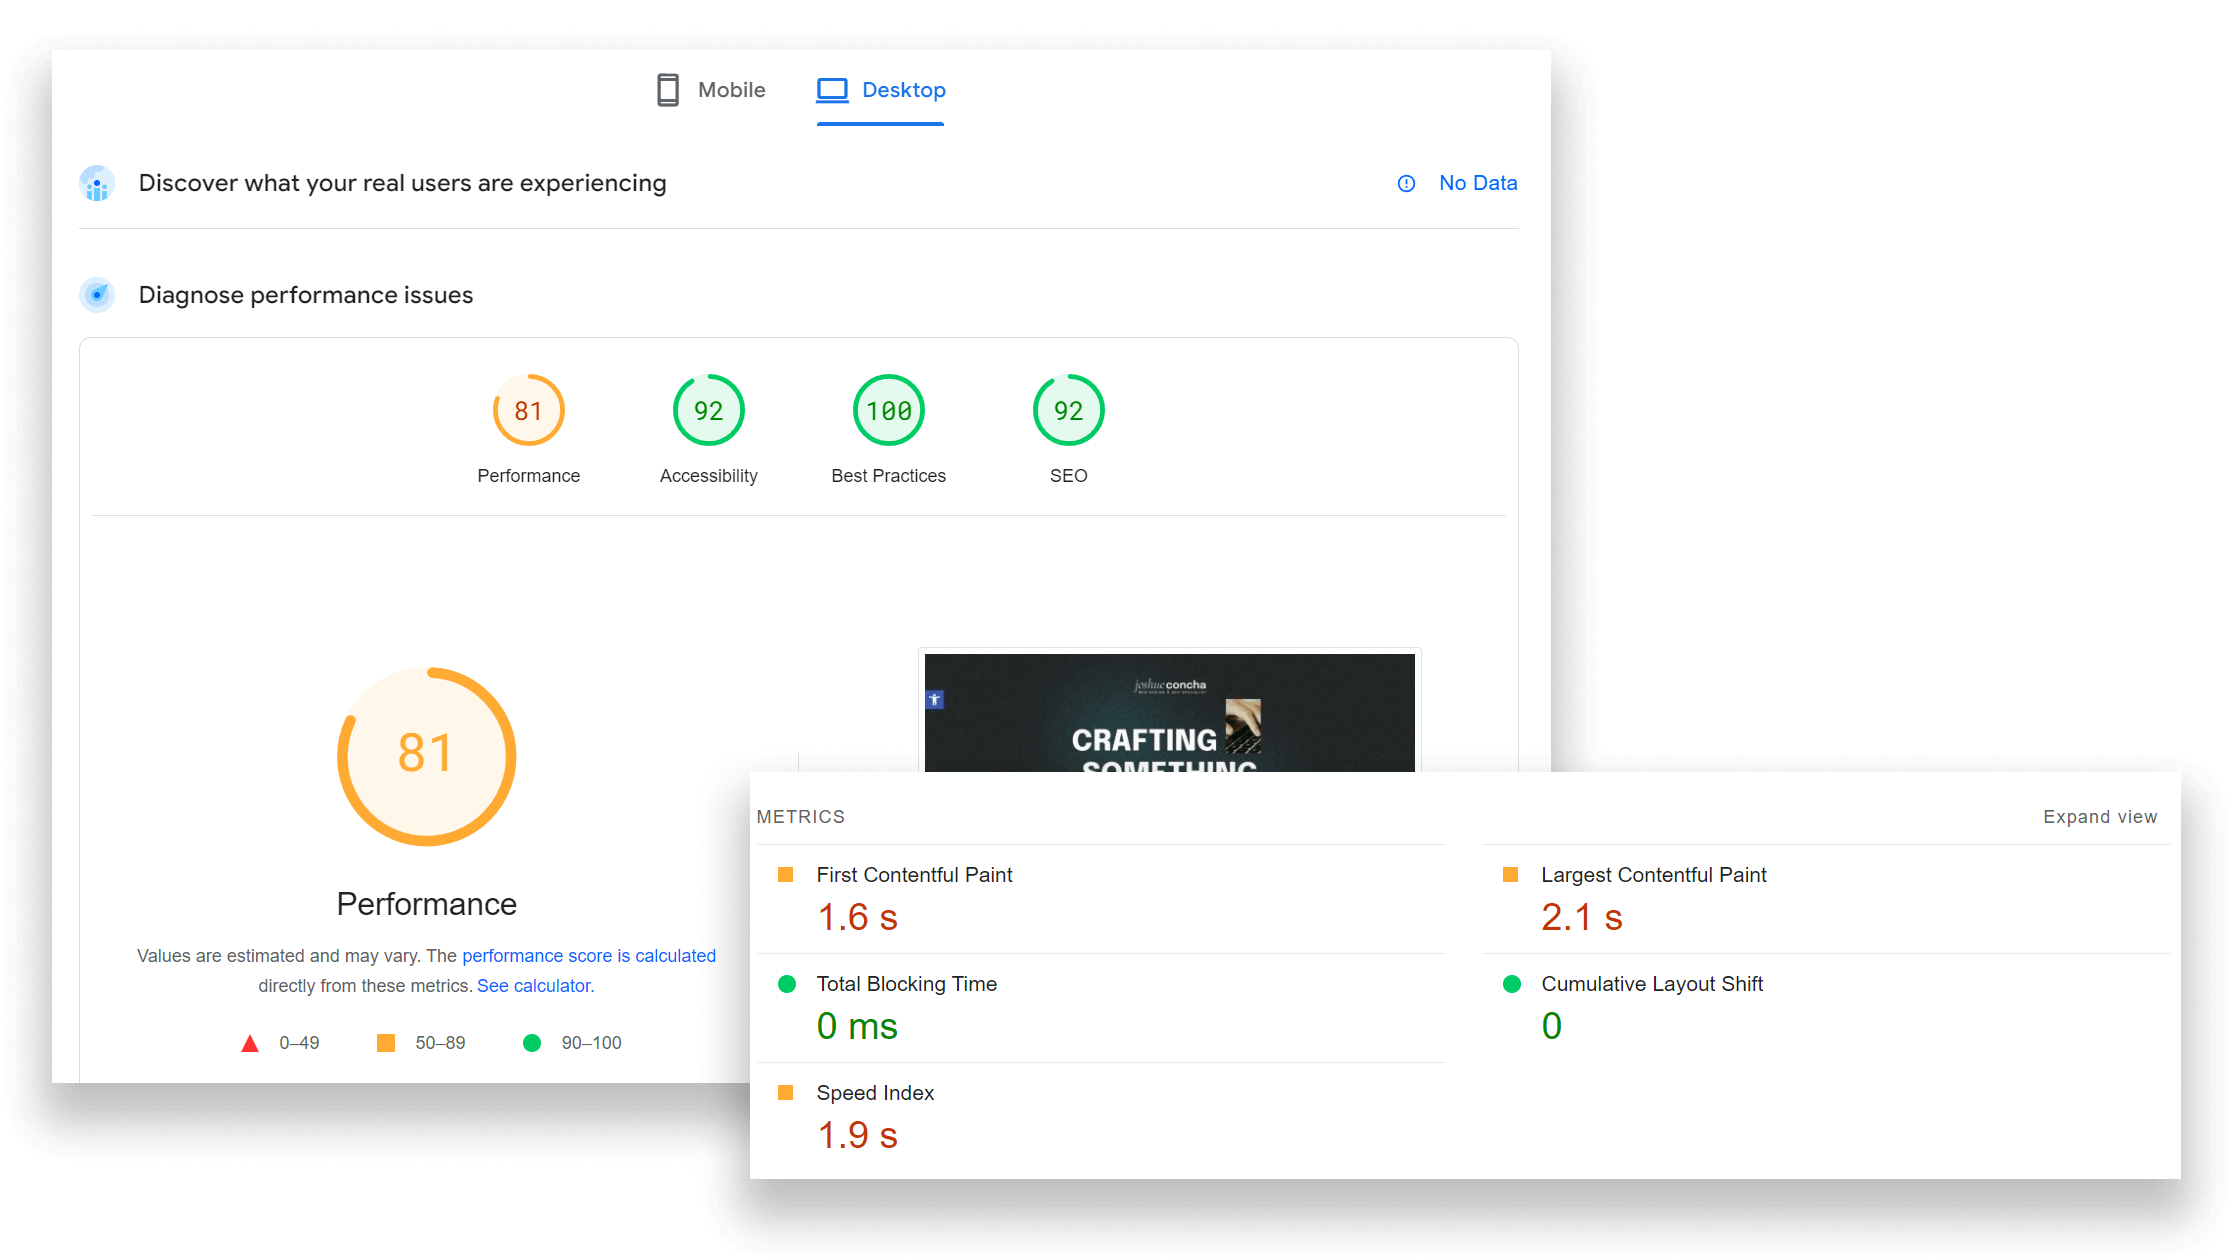2240x1260 pixels.
Task: Click the orange square beside Speed Index
Action: point(787,1093)
